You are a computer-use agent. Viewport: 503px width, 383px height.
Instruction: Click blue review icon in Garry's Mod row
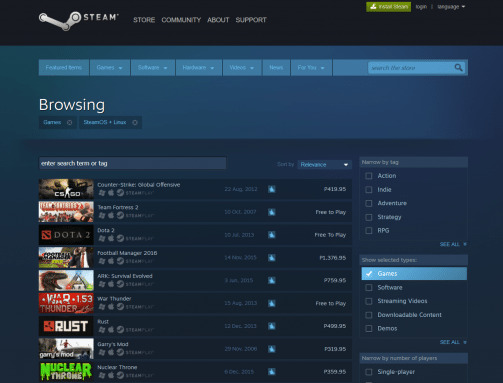[x=272, y=349]
